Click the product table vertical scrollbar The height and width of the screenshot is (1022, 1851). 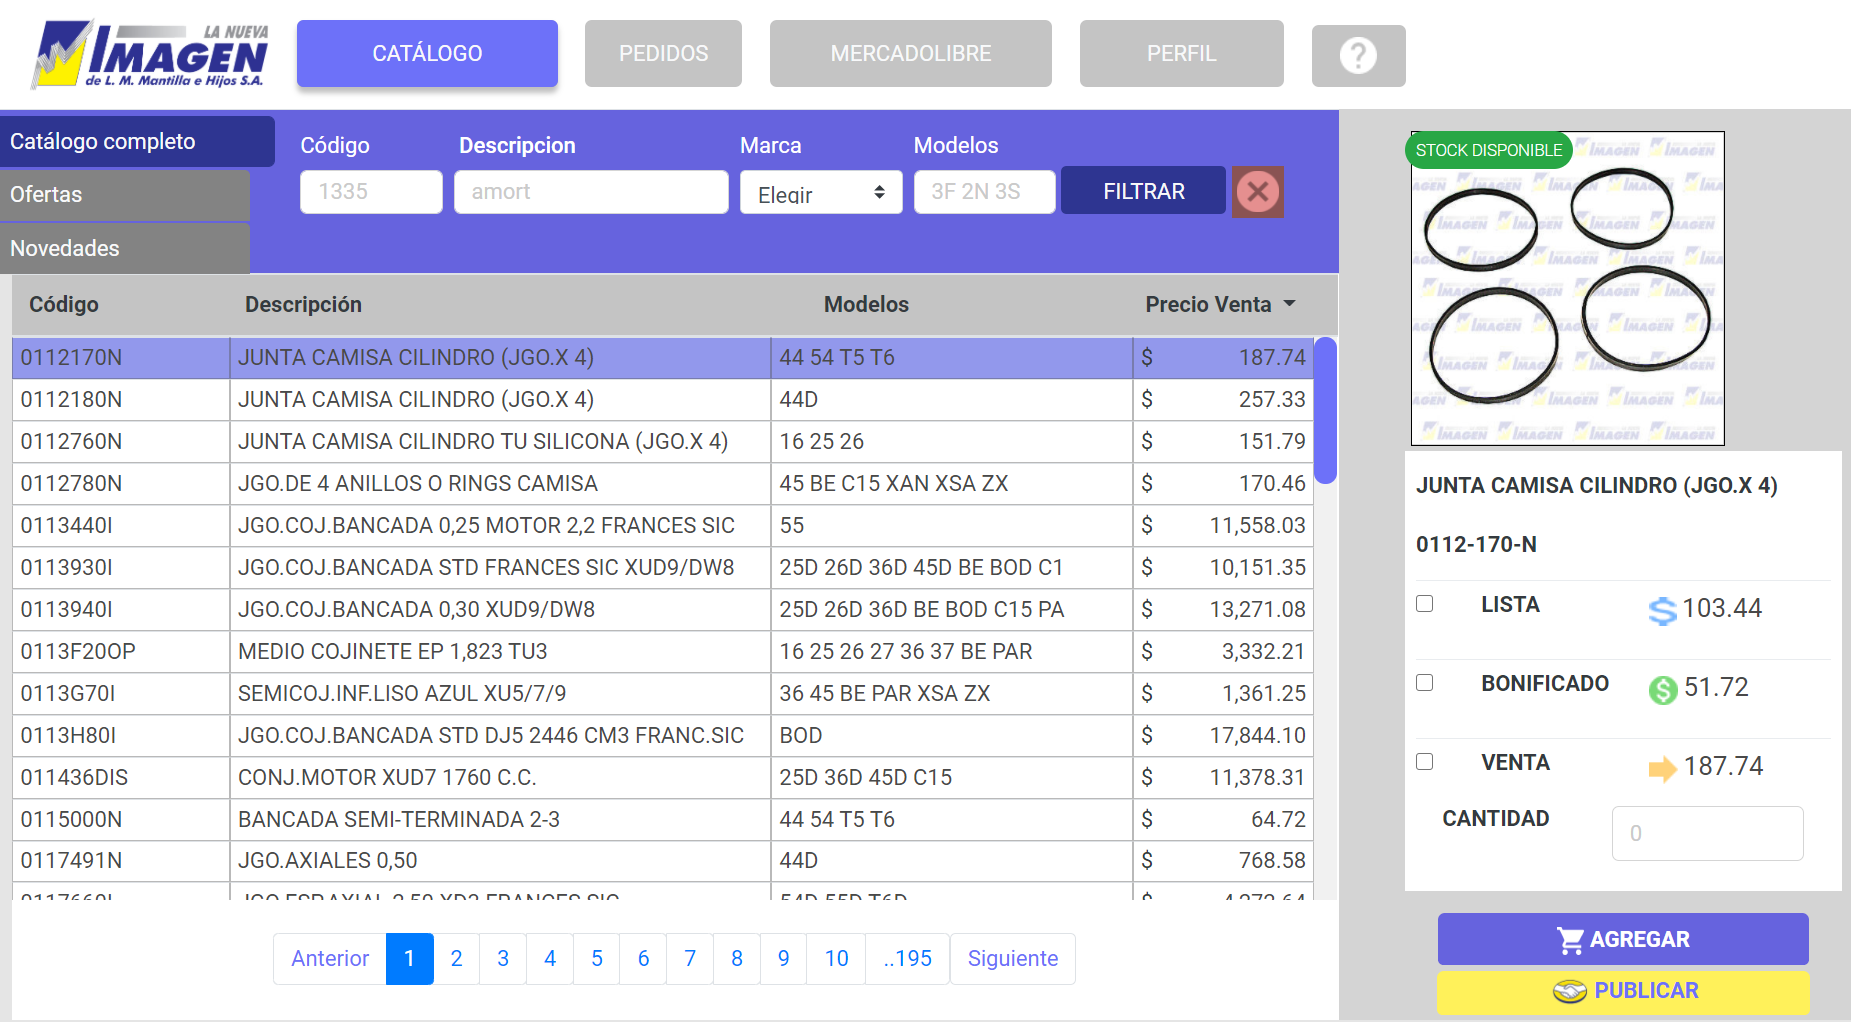pyautogui.click(x=1325, y=410)
